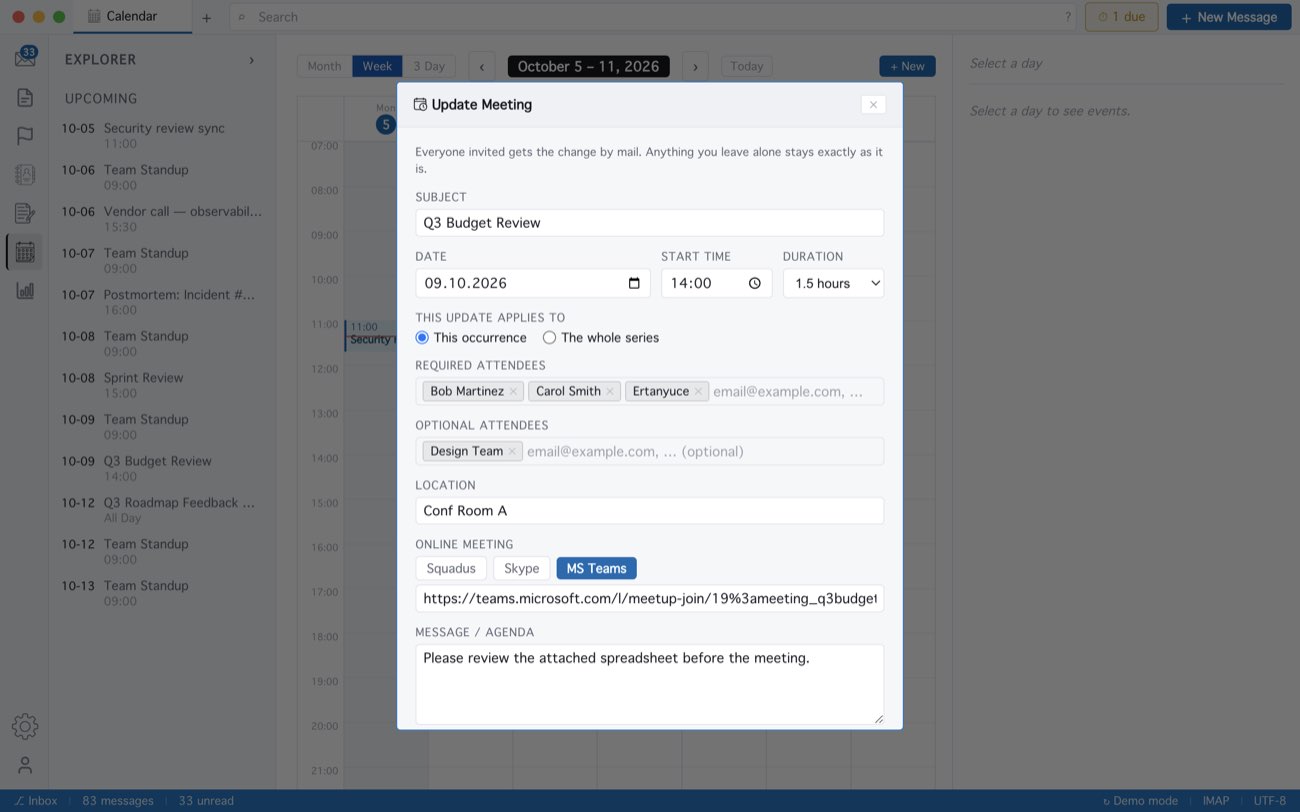Switch to the Week view tab
Viewport: 1300px width, 812px height.
[x=377, y=66]
